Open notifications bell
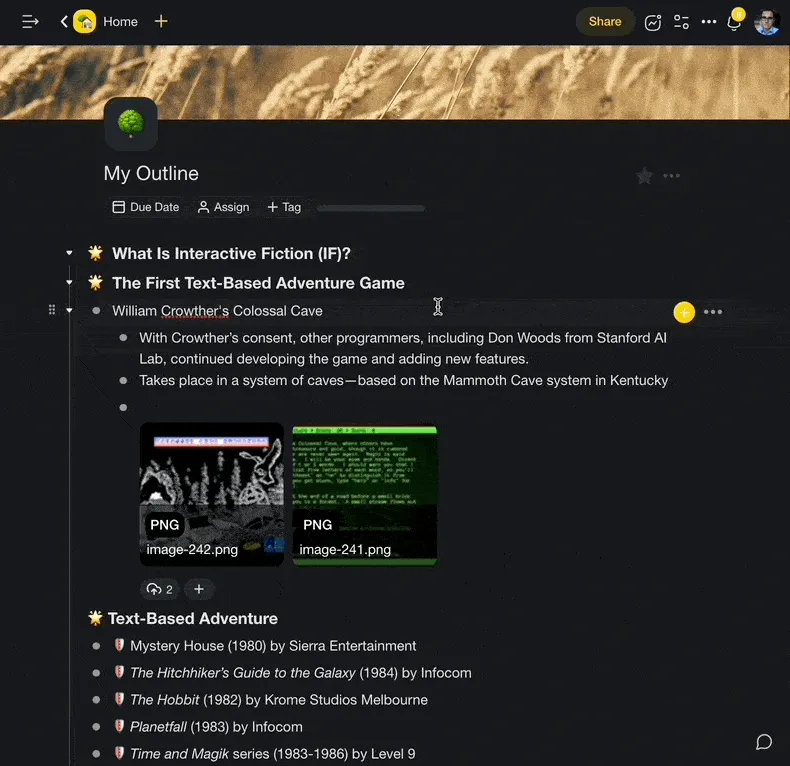Viewport: 790px width, 766px height. click(x=734, y=22)
